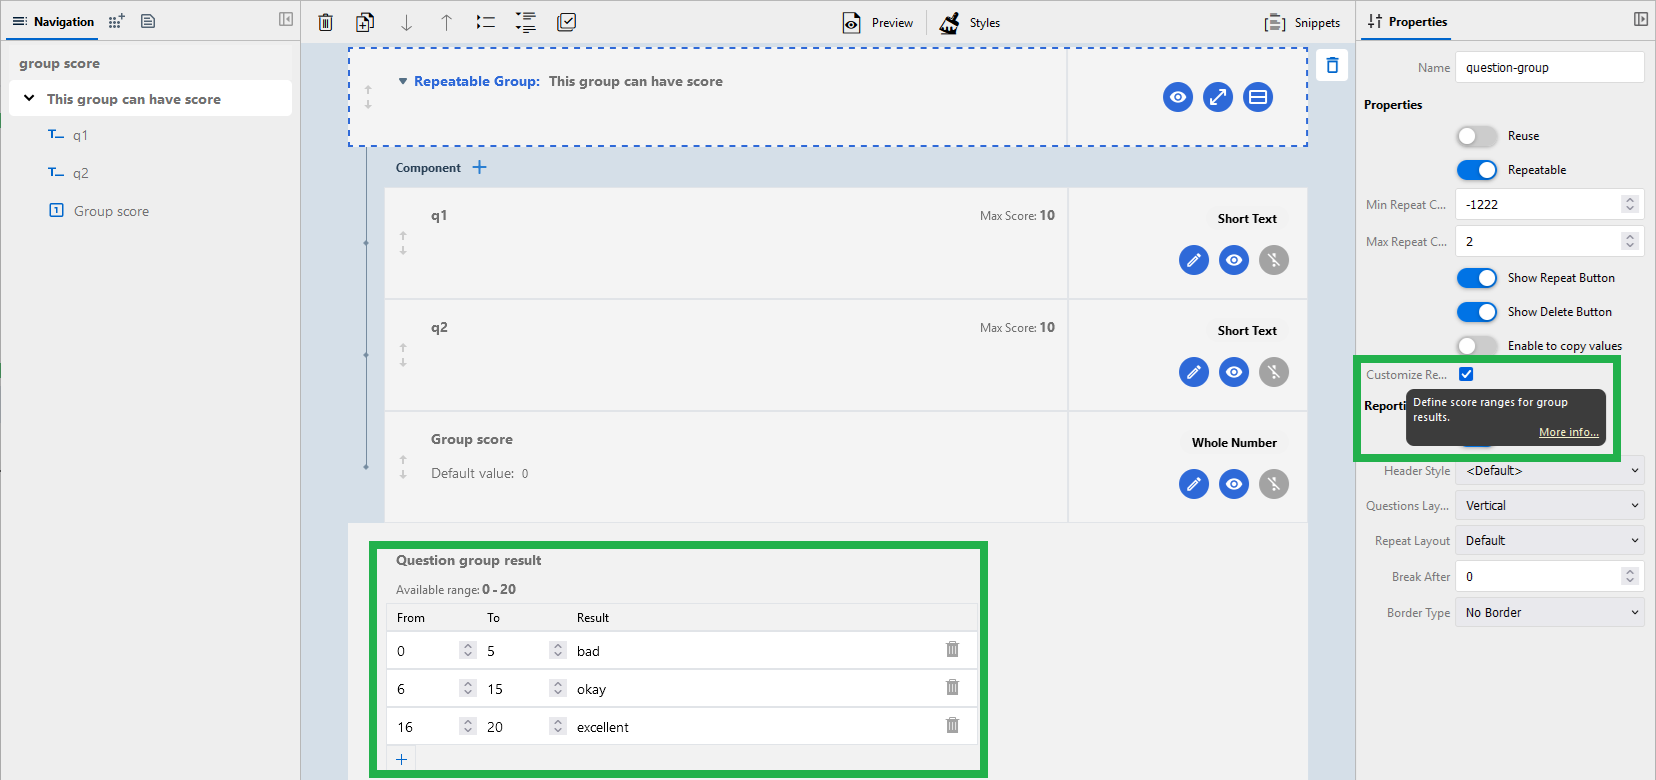The width and height of the screenshot is (1656, 780).
Task: Add a new component with plus icon
Action: point(480,167)
